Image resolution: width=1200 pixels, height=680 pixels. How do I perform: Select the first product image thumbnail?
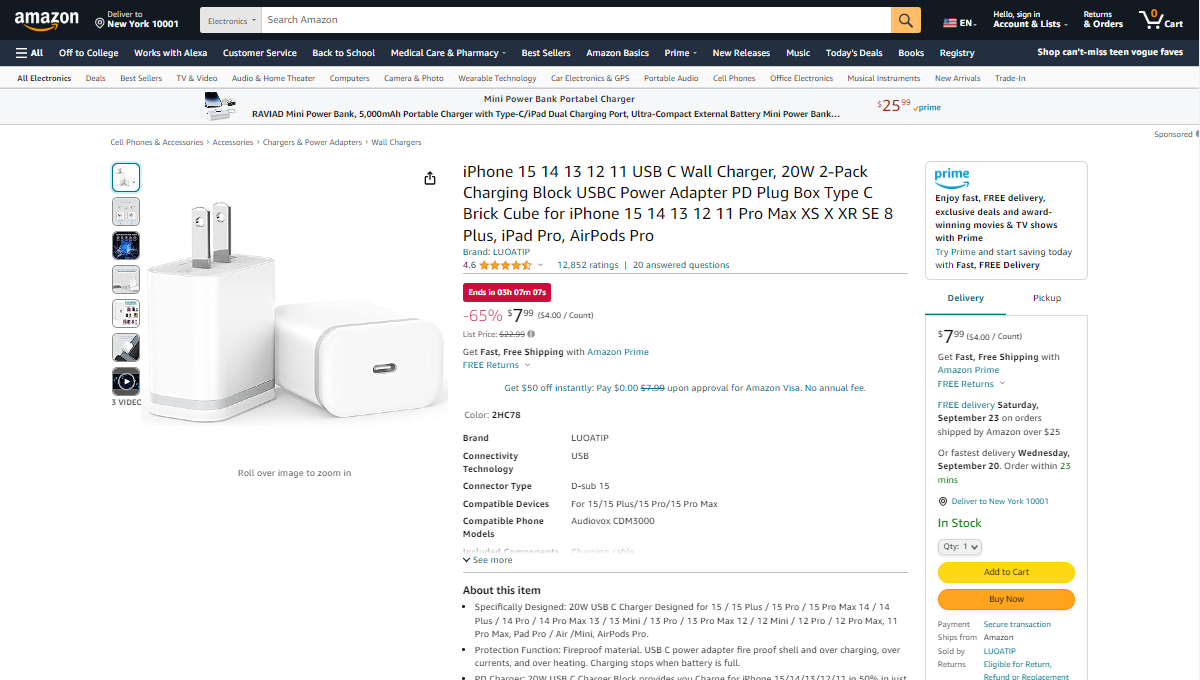point(126,177)
